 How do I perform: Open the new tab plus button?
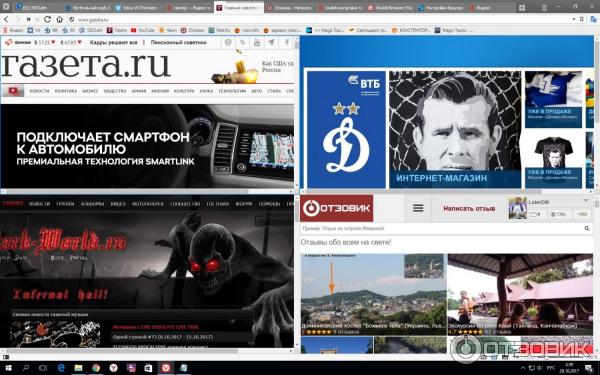pyautogui.click(x=522, y=7)
